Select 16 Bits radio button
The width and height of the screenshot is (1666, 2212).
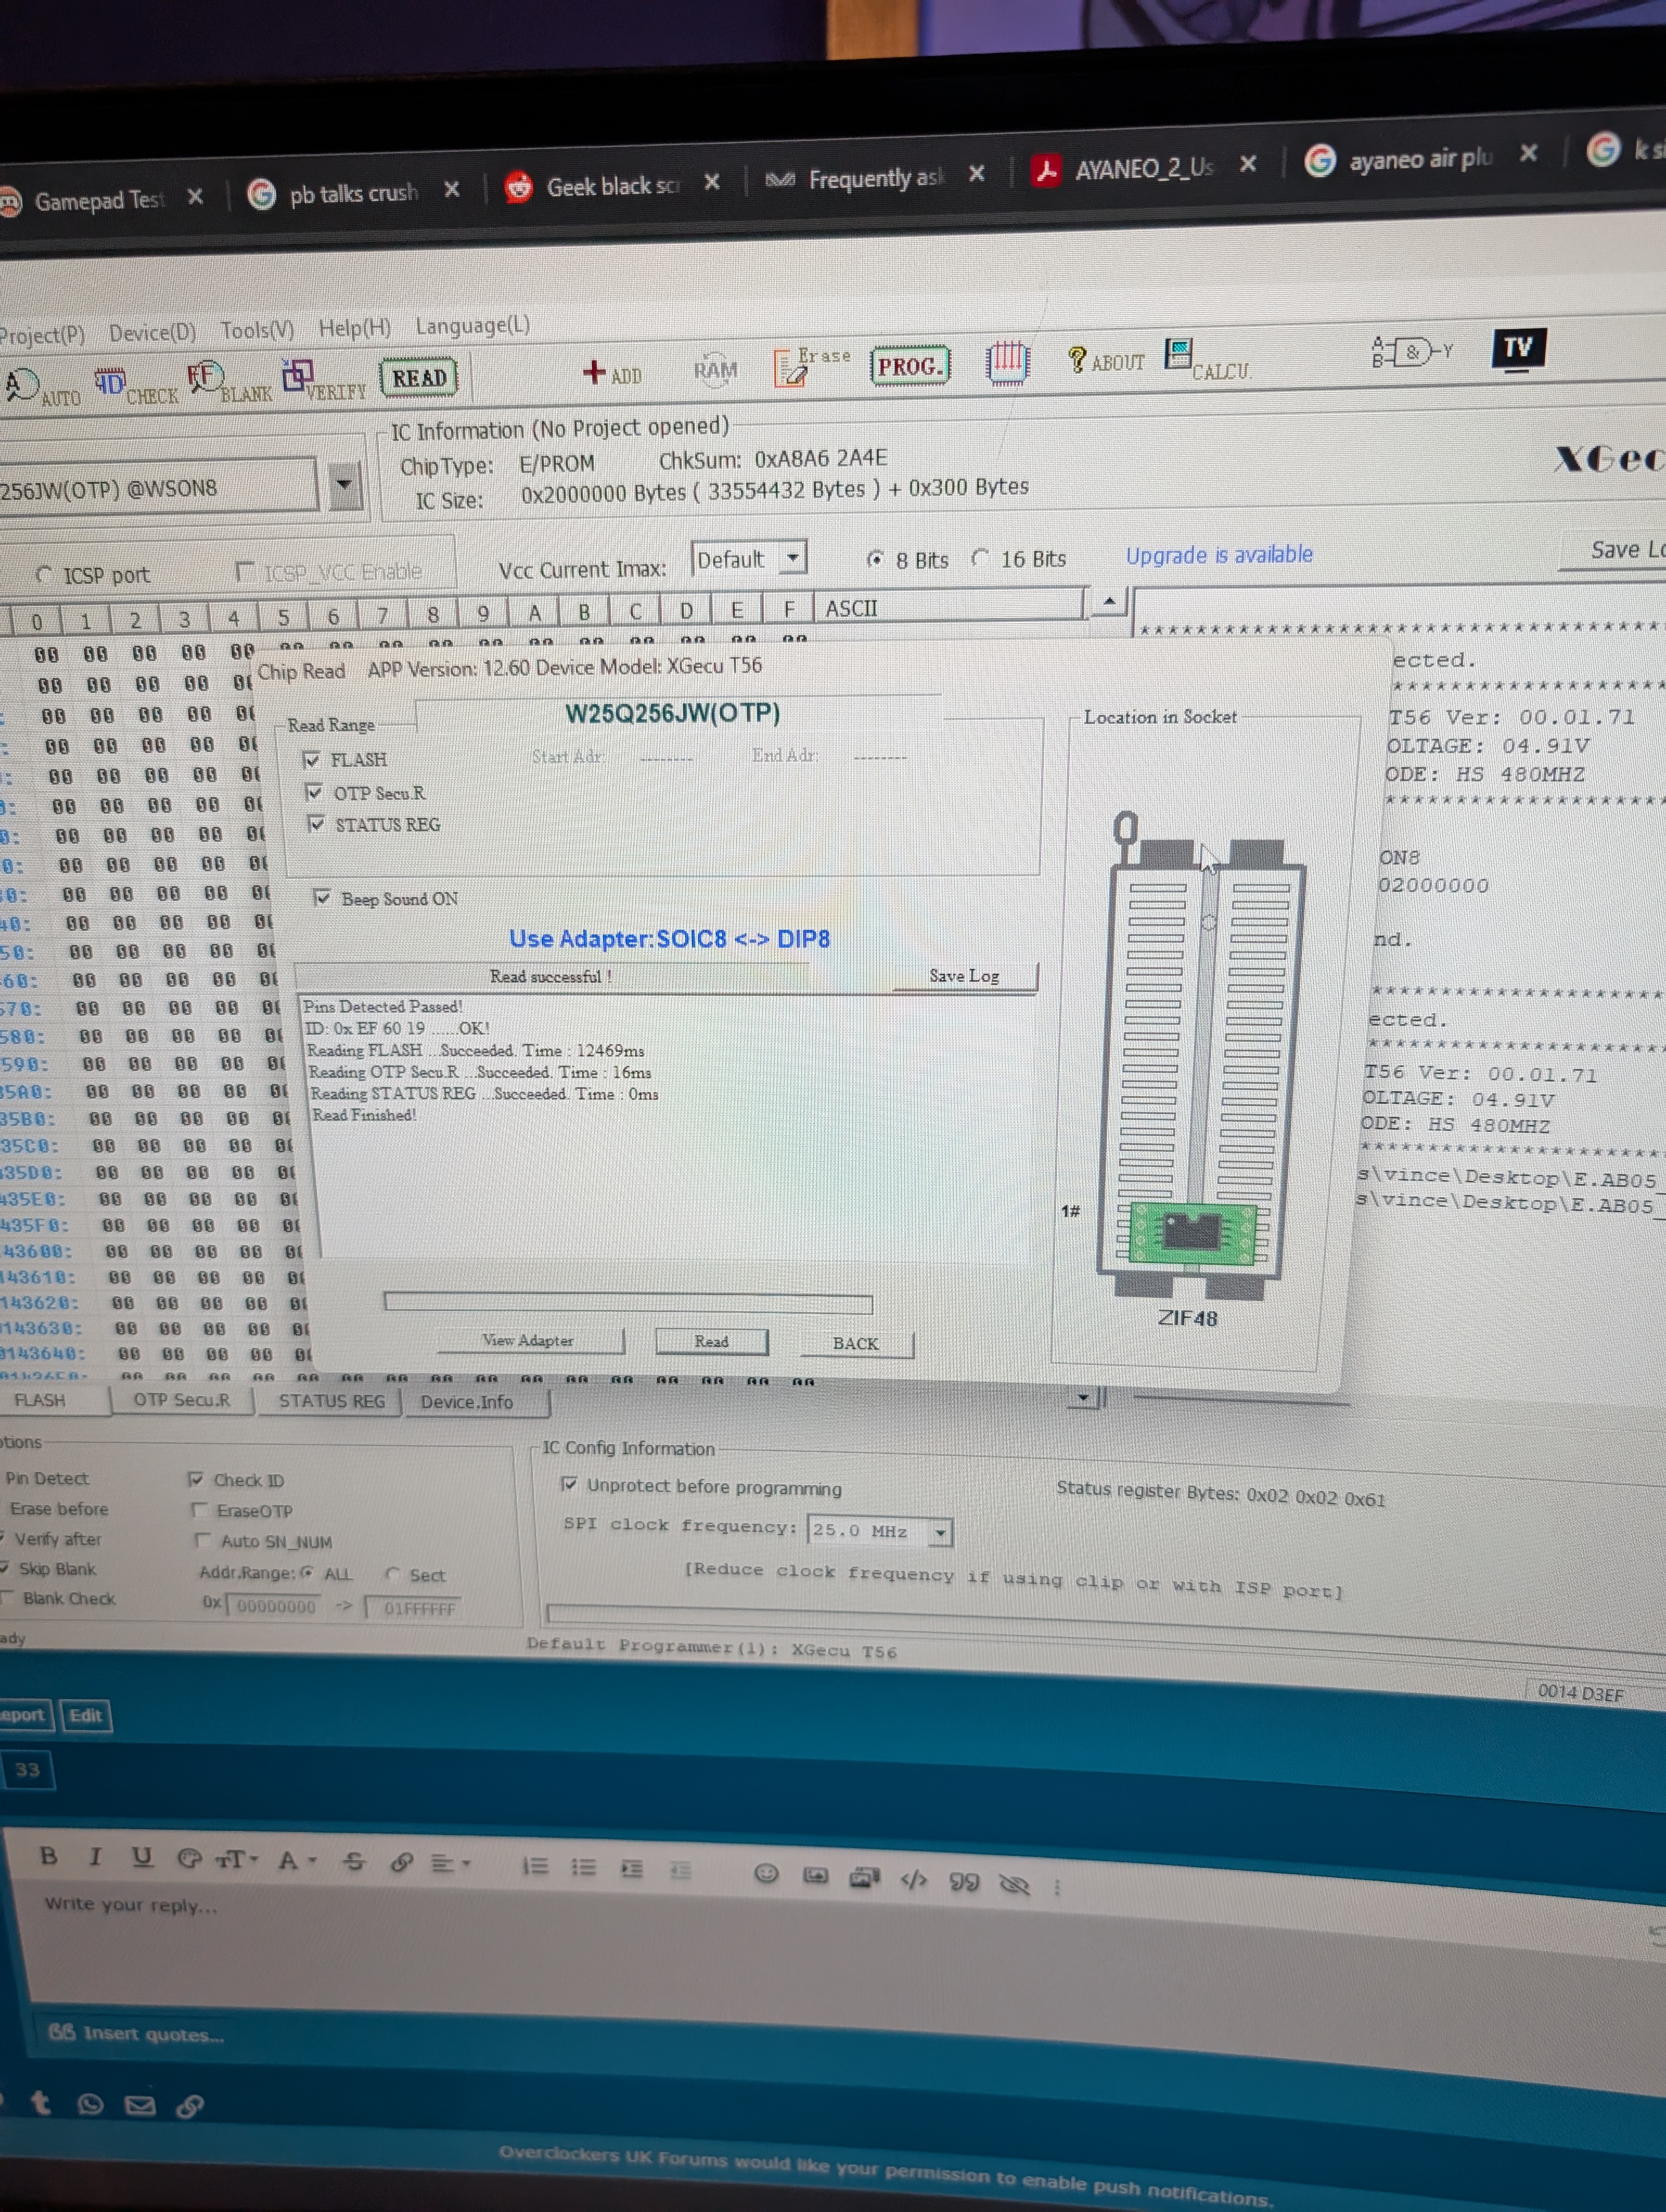coord(981,558)
